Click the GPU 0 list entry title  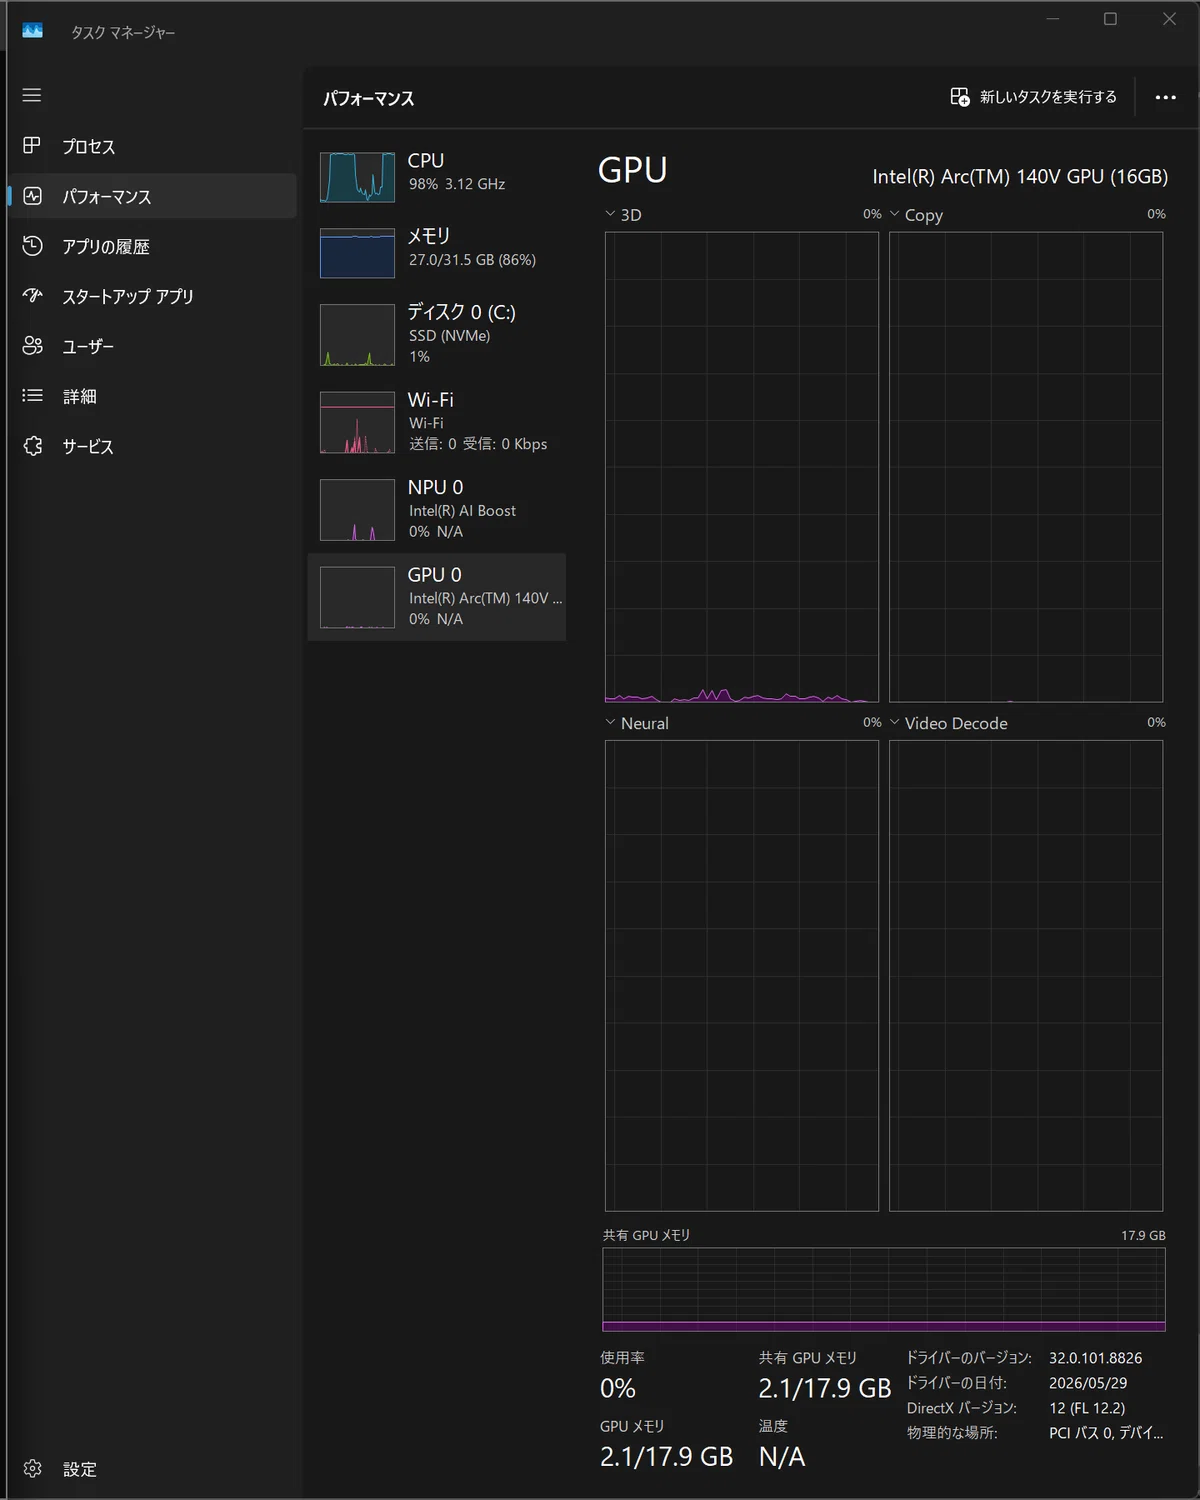(x=434, y=575)
